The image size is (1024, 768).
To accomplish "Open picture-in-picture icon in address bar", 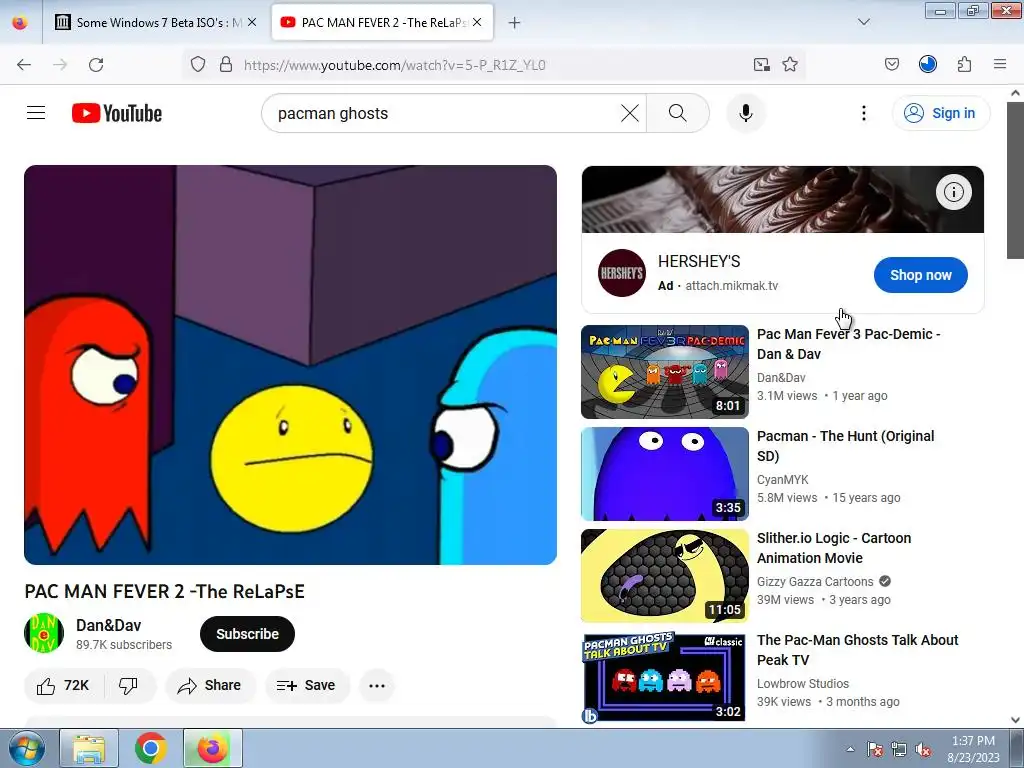I will pyautogui.click(x=761, y=65).
